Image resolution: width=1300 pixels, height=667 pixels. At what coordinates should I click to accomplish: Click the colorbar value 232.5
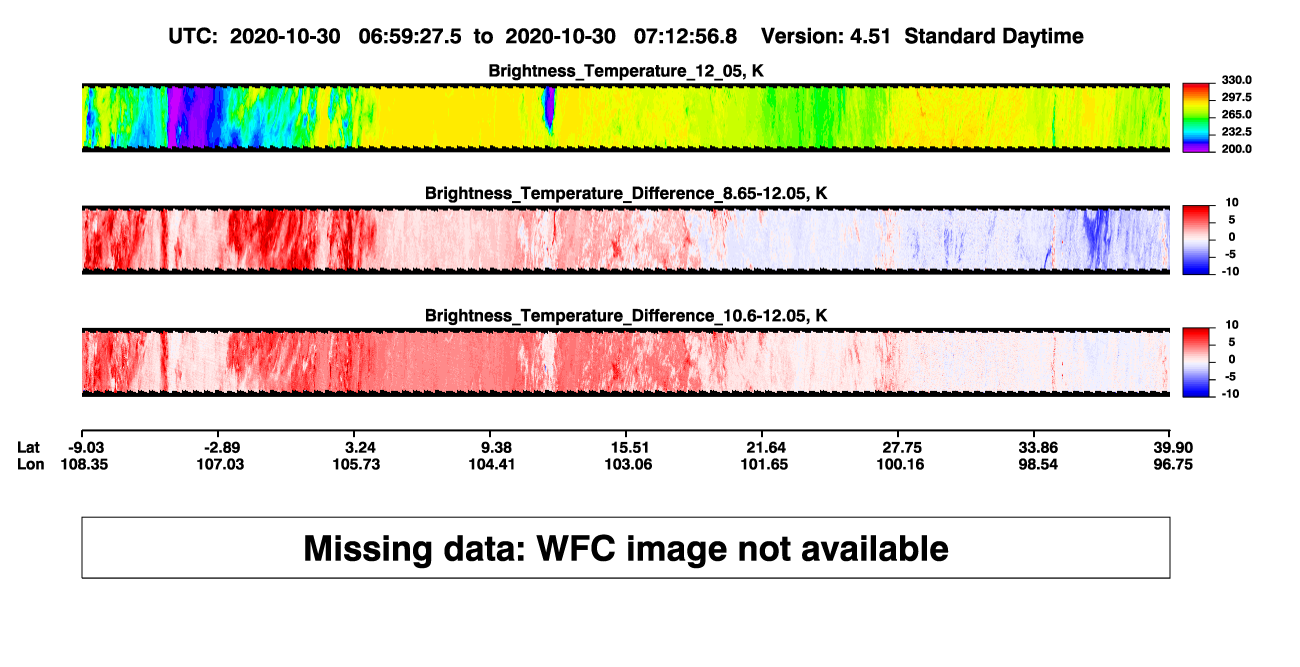click(1237, 131)
